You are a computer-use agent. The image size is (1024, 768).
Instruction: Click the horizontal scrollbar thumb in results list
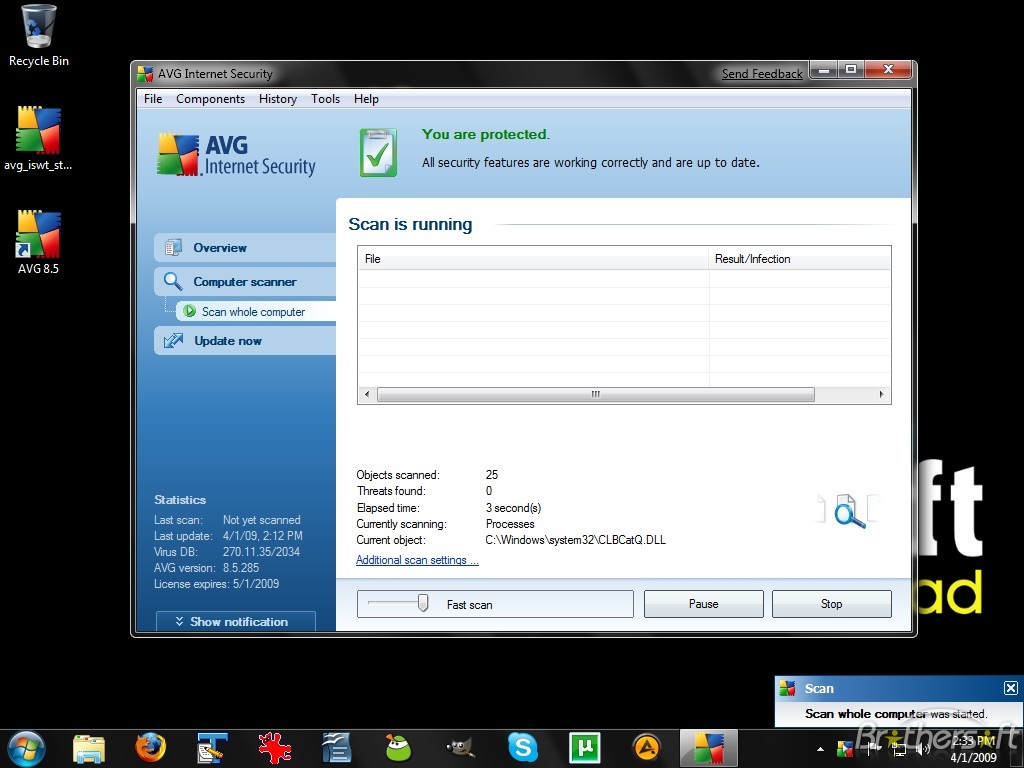click(x=596, y=394)
